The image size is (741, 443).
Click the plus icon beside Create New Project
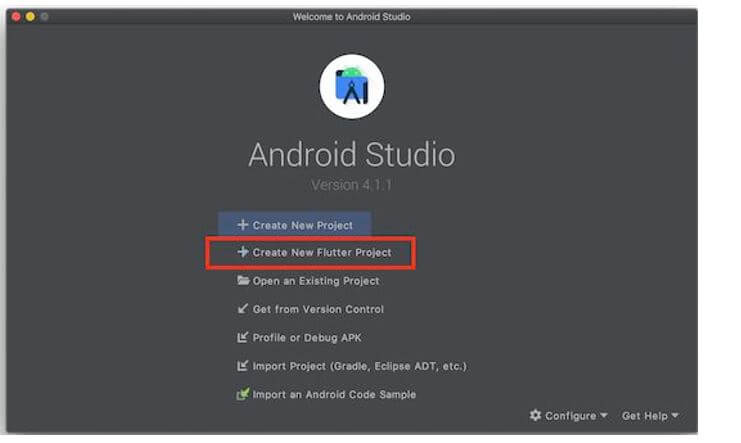click(242, 225)
